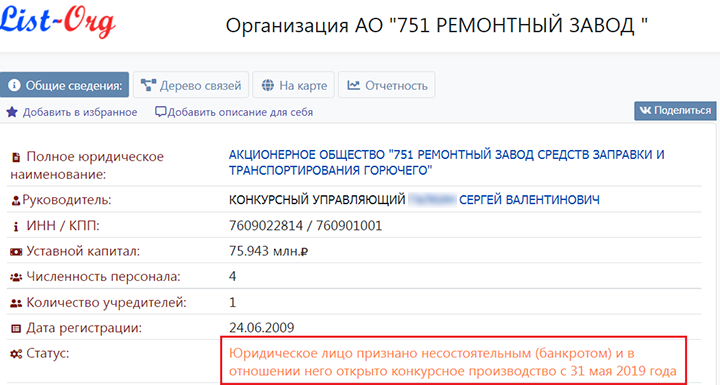Click the Руководитель label
Image resolution: width=720 pixels, height=385 pixels.
point(67,200)
